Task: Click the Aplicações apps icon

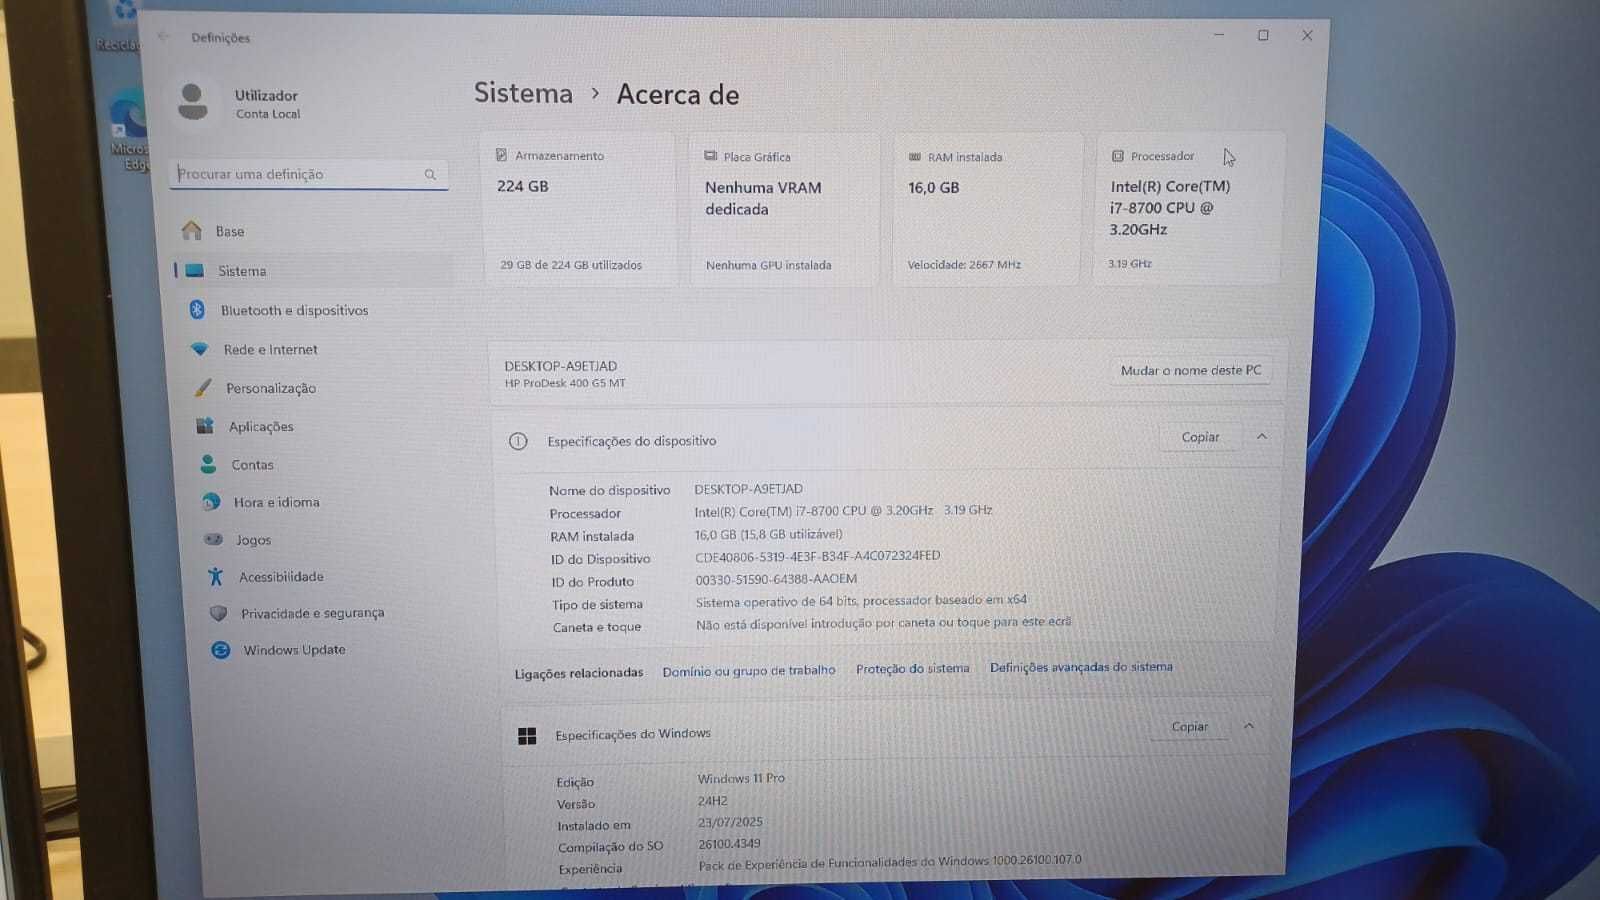Action: point(205,426)
